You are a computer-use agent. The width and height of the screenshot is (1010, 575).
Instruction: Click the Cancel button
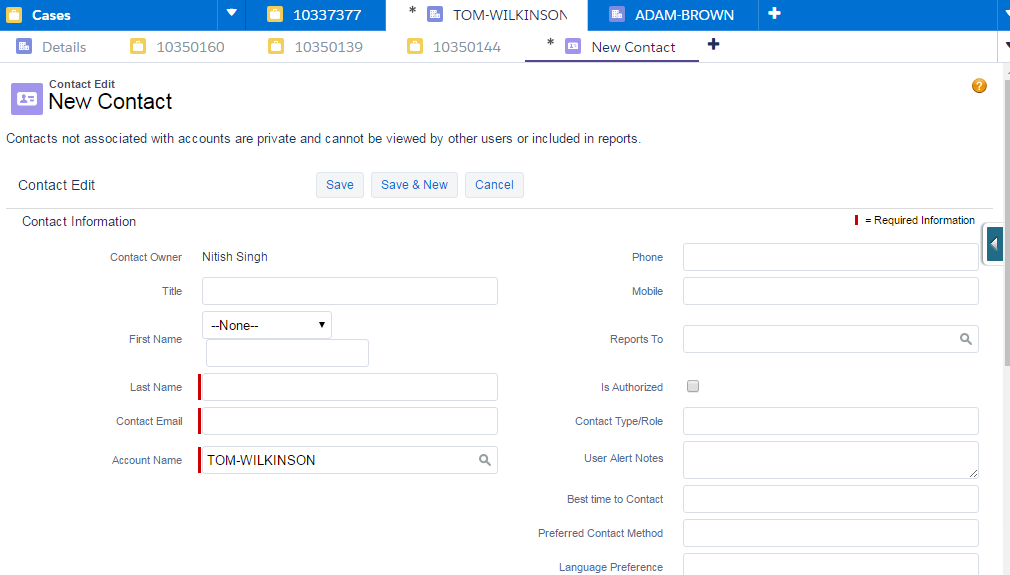coord(494,185)
